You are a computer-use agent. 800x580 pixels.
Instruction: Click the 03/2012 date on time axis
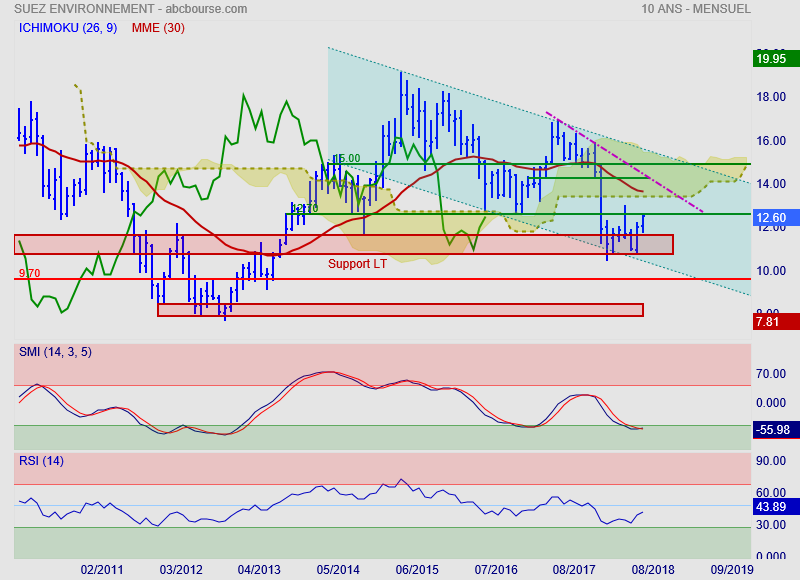(181, 570)
